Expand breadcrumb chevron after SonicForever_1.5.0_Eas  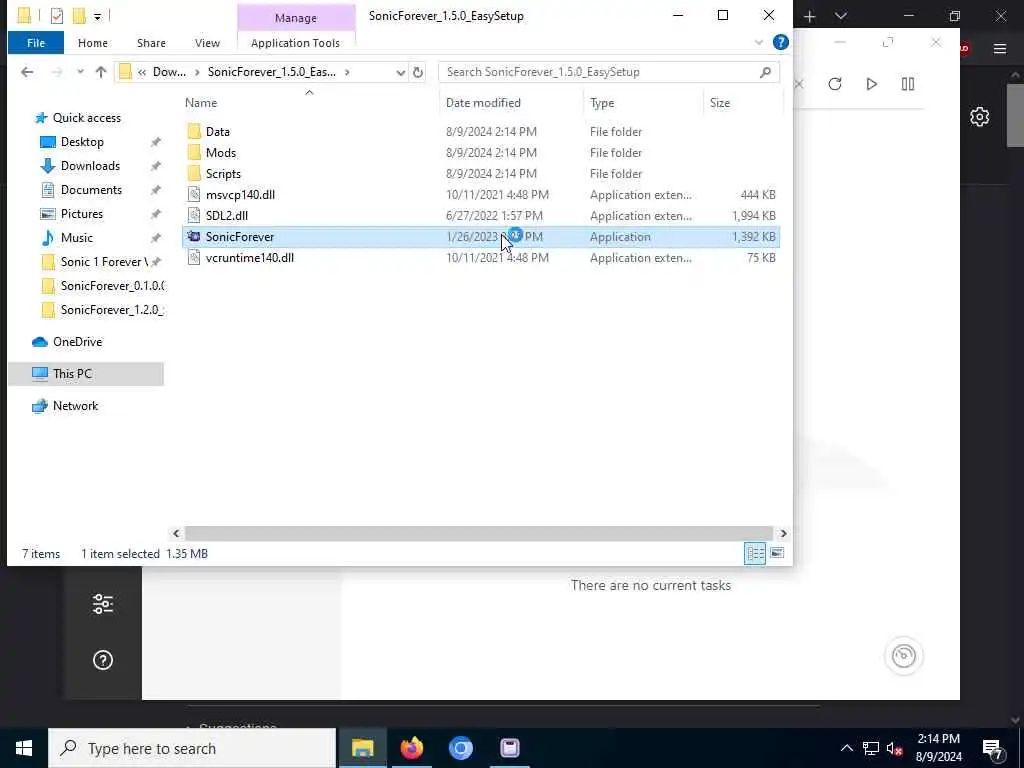347,72
